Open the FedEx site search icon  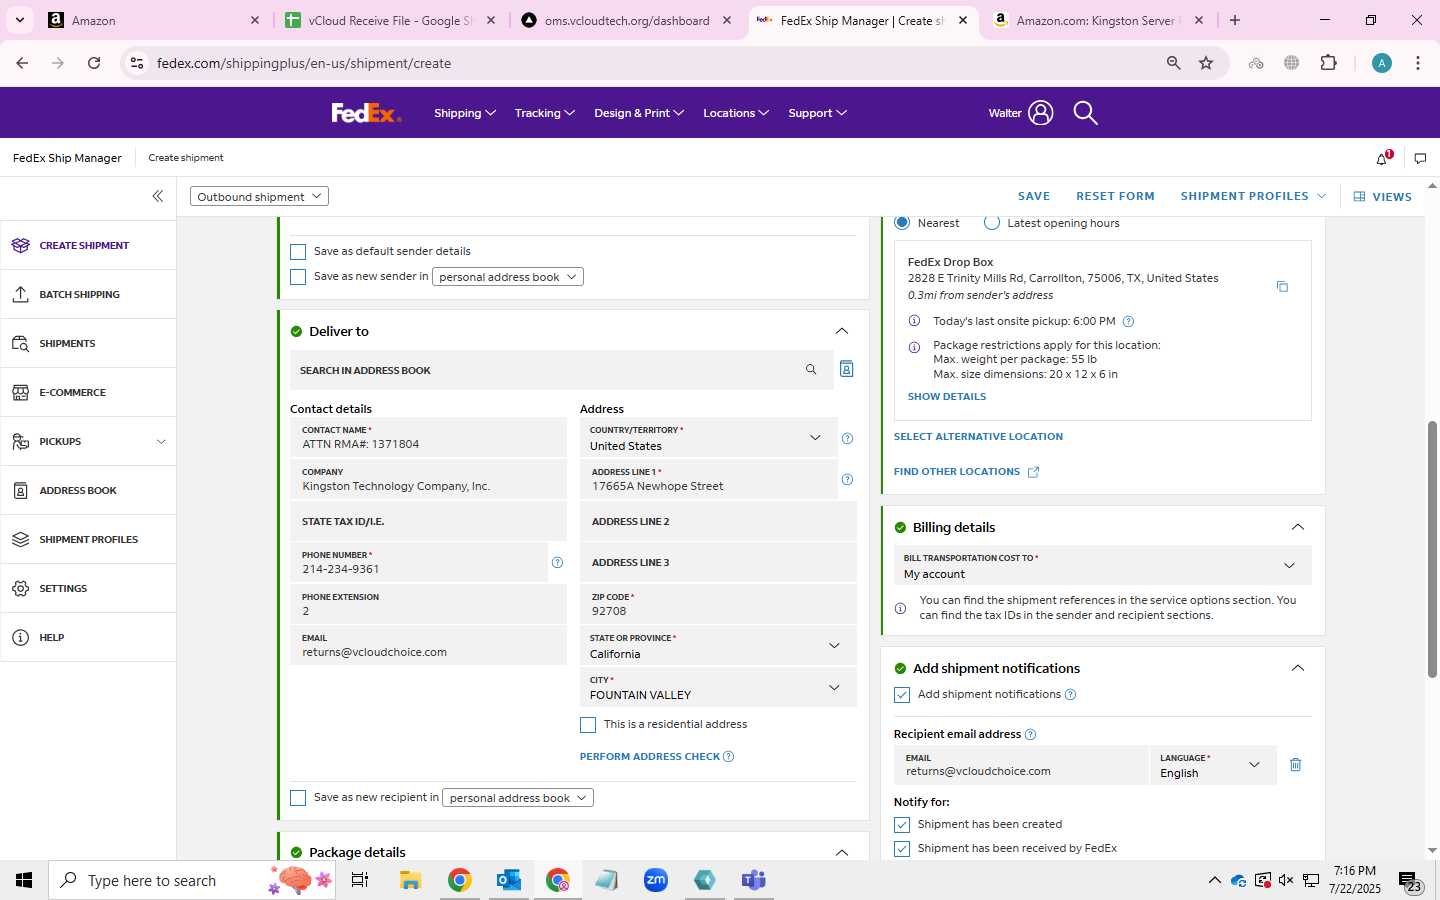coord(1085,113)
